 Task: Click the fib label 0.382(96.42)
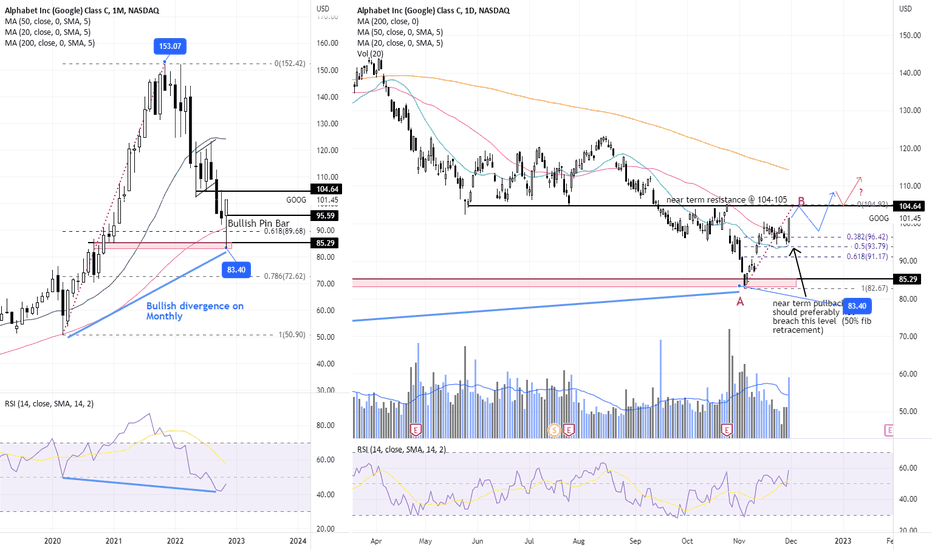(x=867, y=237)
